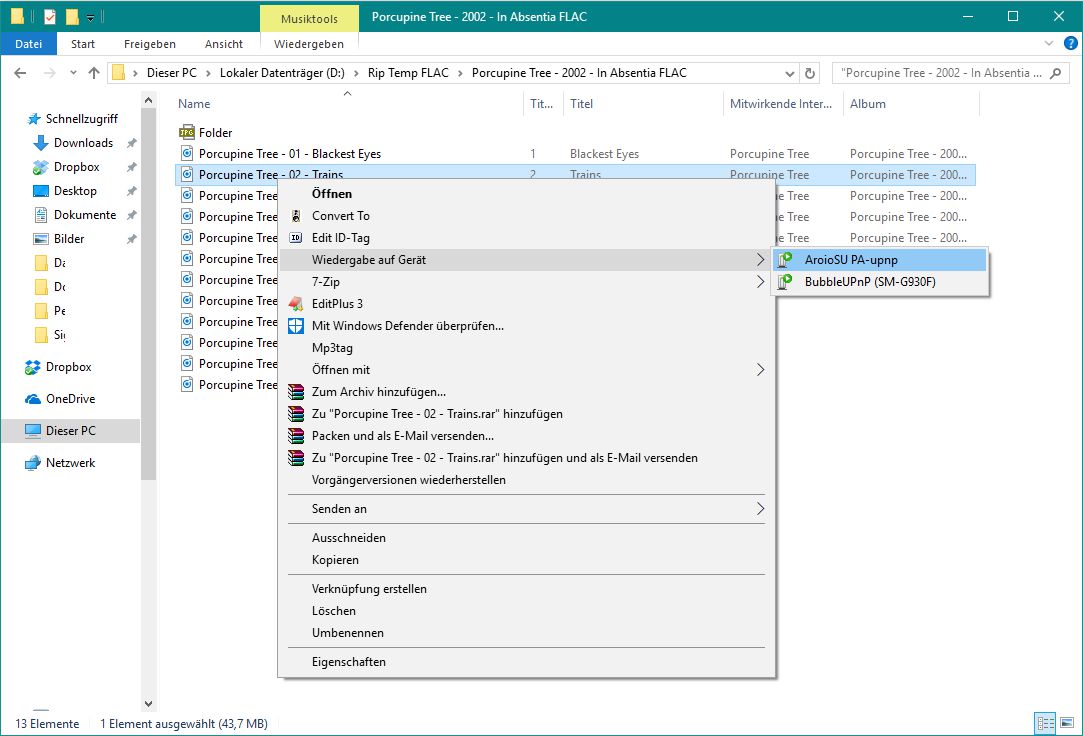Open the address bar history dropdown
Screen dimensions: 1083x736
tap(789, 73)
